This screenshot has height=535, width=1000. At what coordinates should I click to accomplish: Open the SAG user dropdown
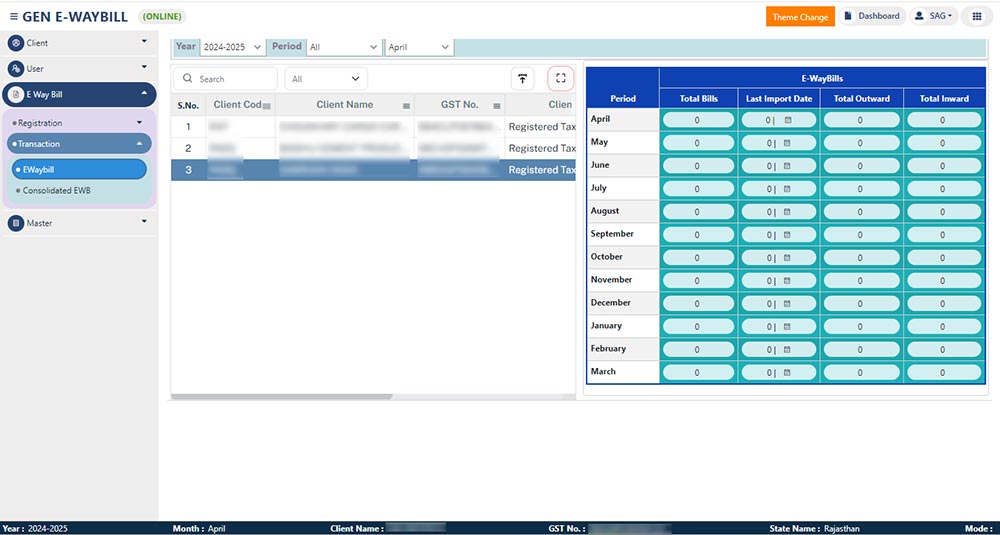click(x=933, y=17)
